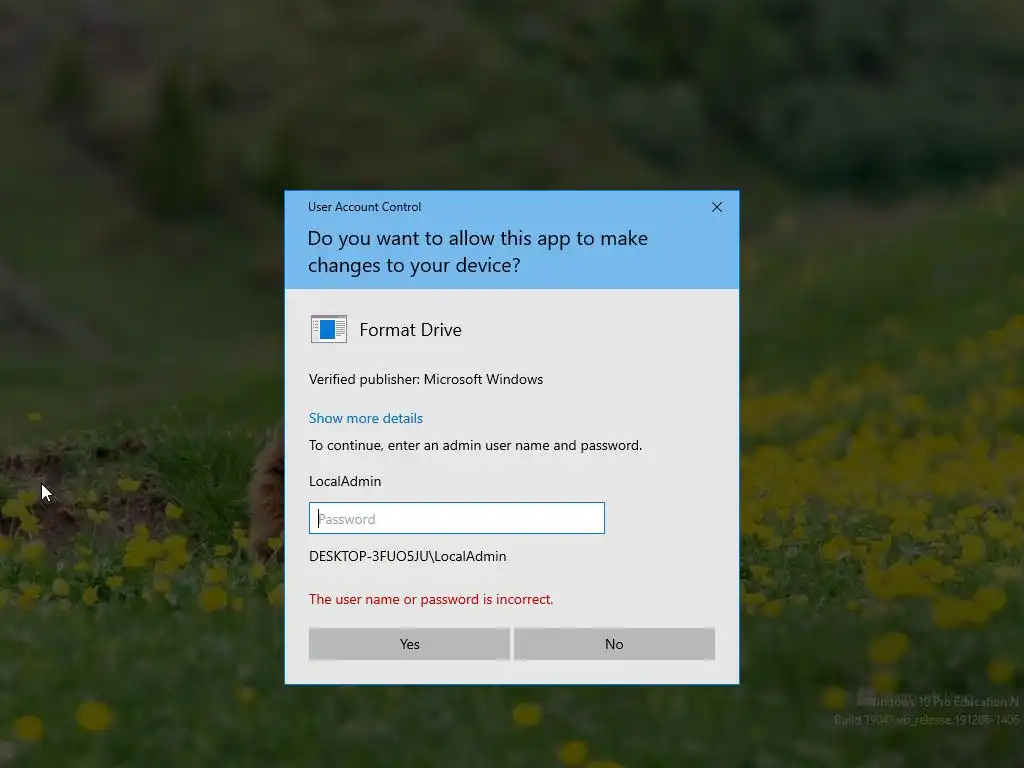Click the Build release watermark text
1024x768 pixels.
(927, 720)
